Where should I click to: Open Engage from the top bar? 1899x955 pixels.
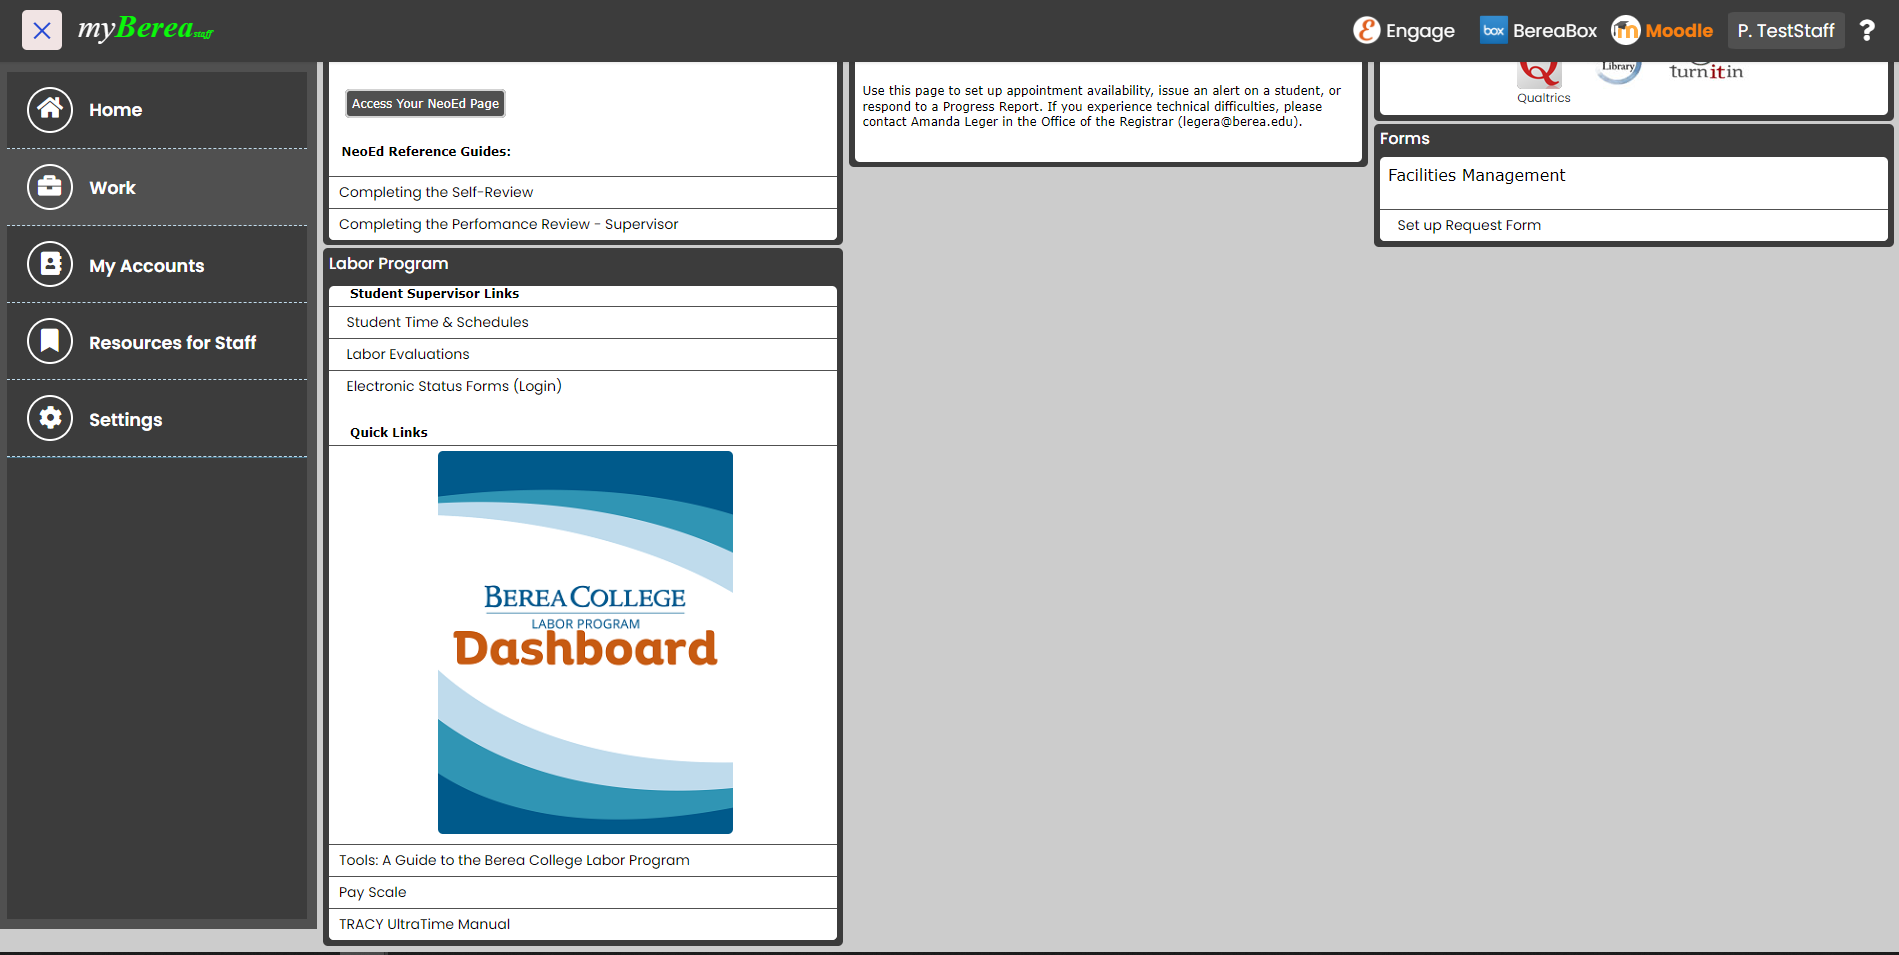point(1404,31)
